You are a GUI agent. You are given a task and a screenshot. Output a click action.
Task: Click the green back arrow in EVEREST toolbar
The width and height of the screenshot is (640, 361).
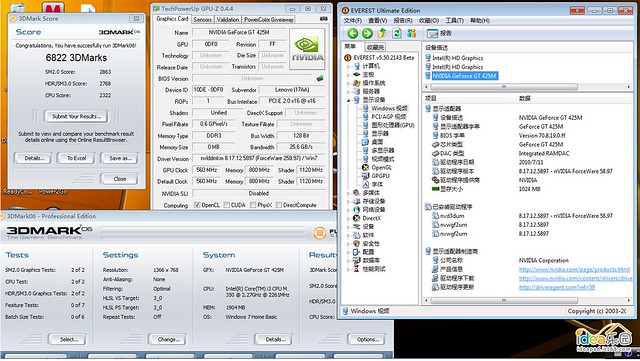point(353,33)
